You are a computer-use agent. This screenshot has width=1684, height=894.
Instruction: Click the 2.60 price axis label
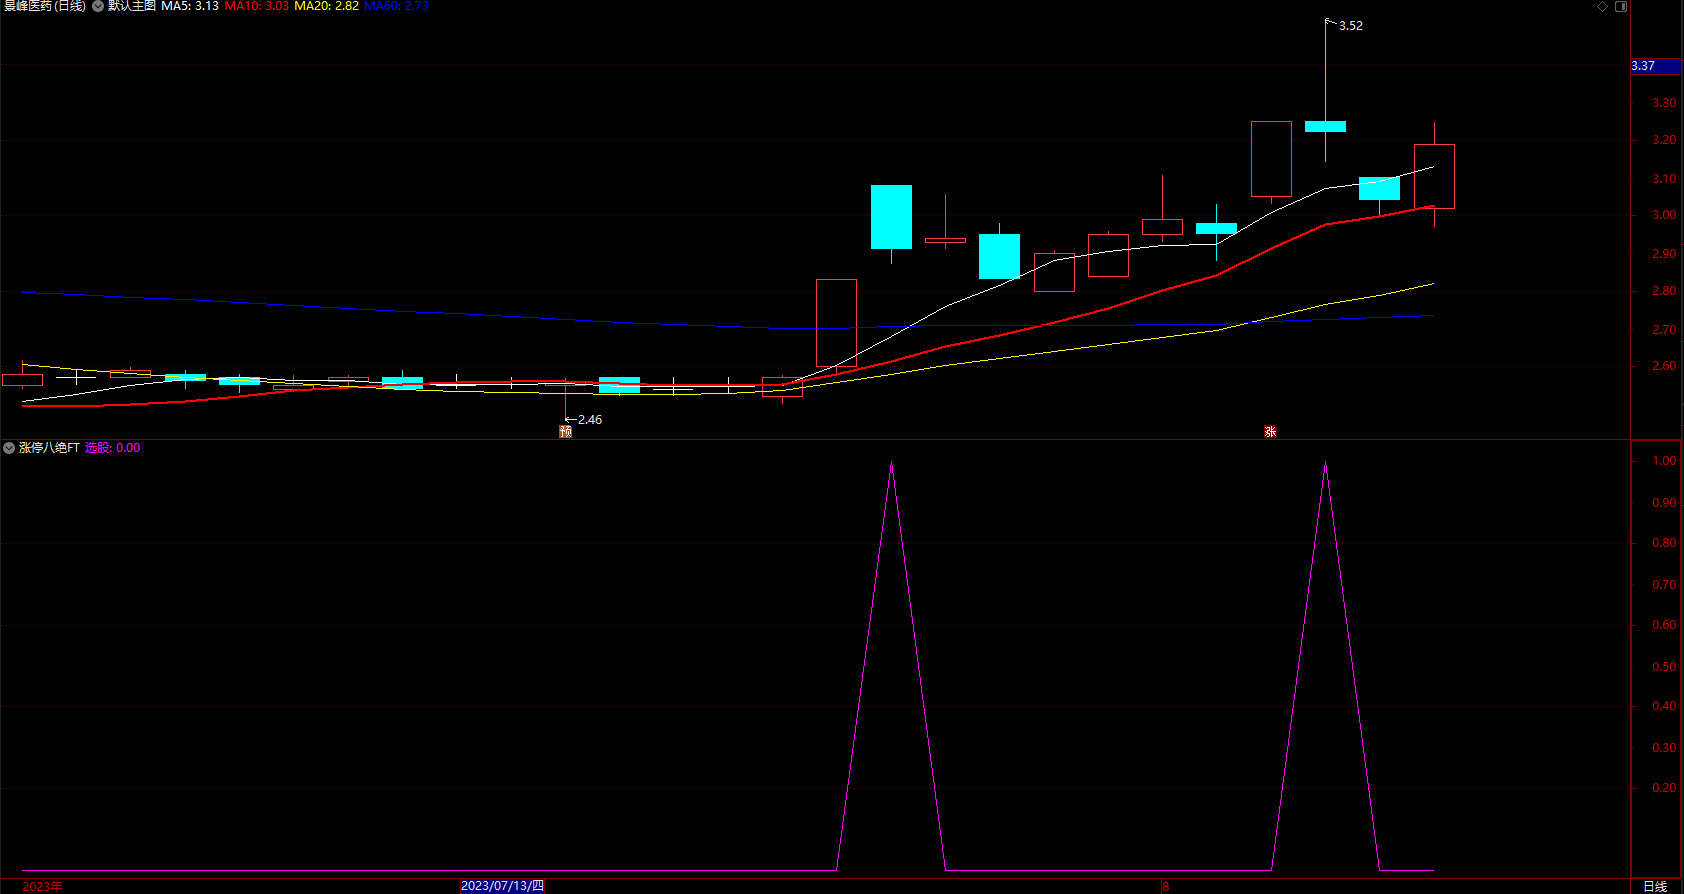(x=1664, y=366)
